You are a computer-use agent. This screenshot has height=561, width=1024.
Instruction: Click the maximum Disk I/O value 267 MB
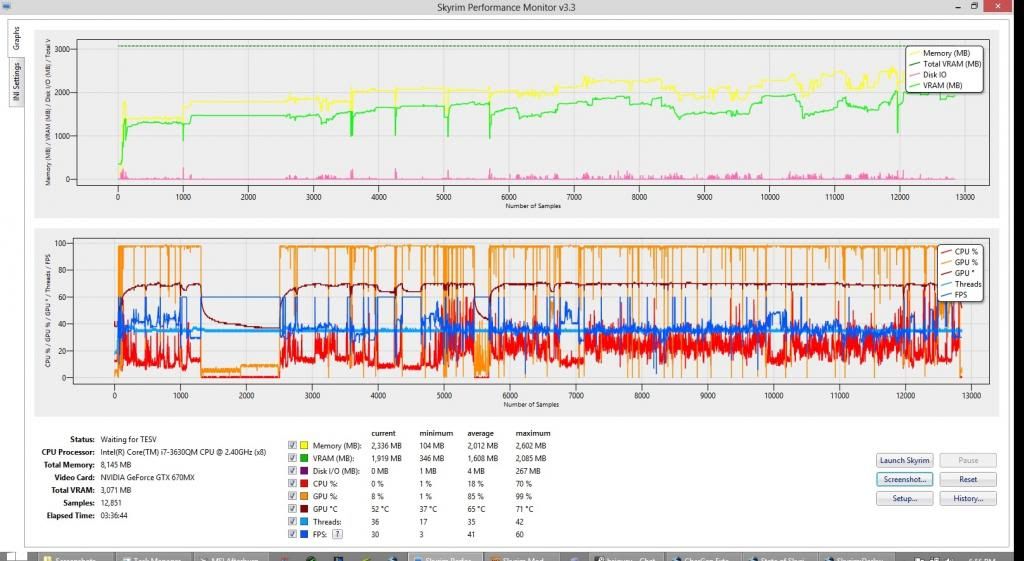tap(528, 471)
